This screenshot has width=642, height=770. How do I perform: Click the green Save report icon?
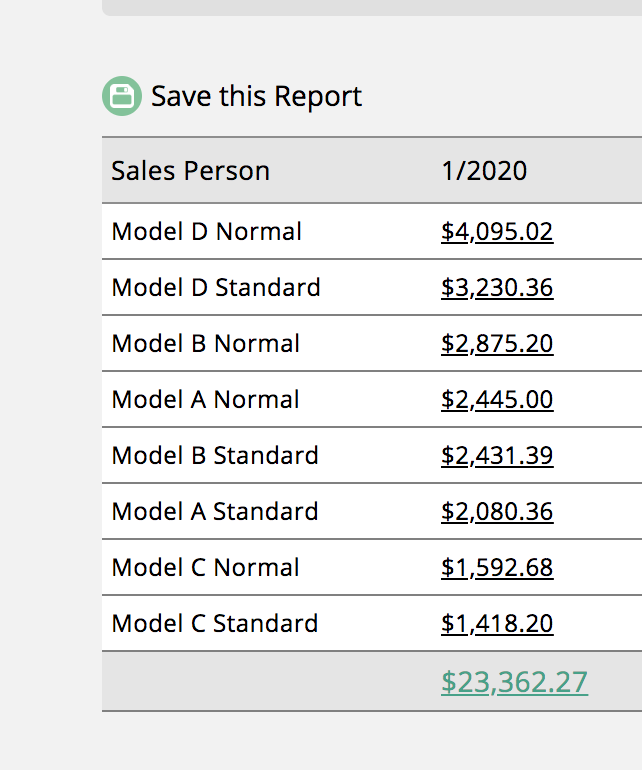click(122, 96)
